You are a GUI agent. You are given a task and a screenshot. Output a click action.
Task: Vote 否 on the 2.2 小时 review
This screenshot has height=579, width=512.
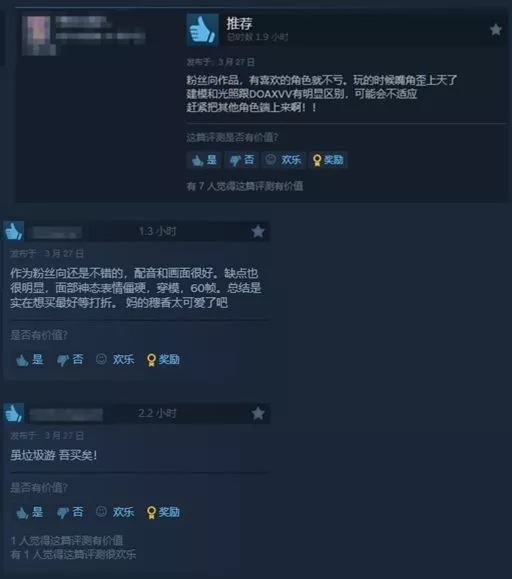(x=70, y=512)
